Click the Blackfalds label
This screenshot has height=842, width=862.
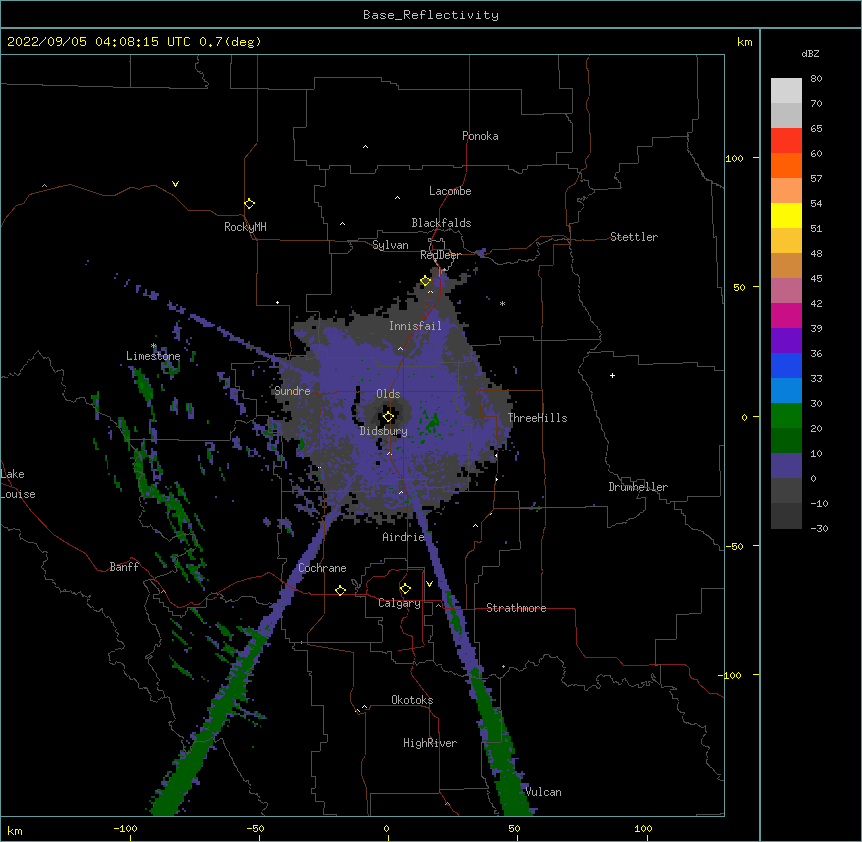pos(441,223)
